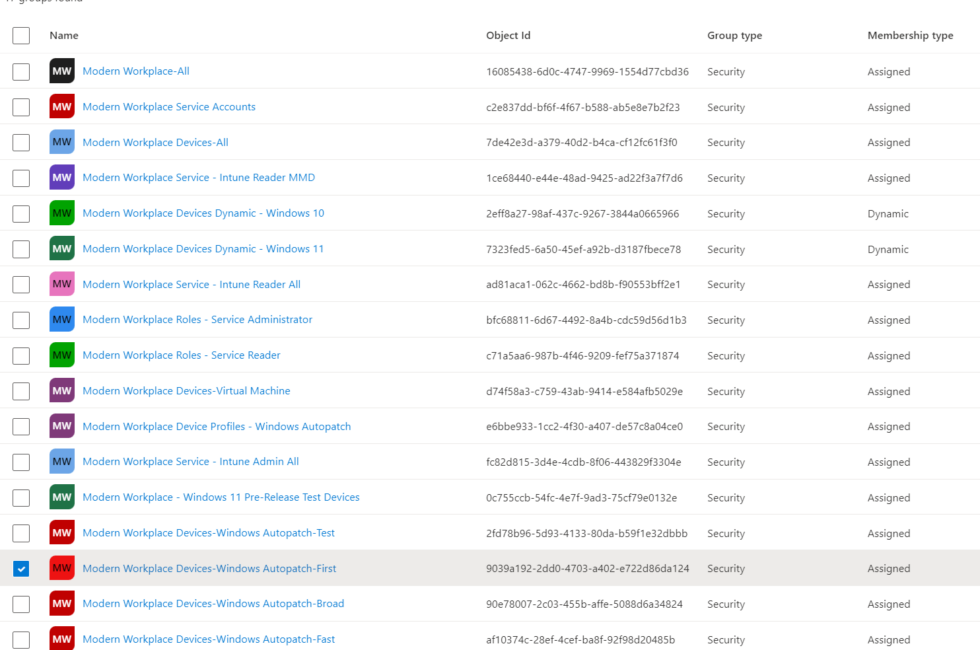Tick checkbox for Devices Dynamic - Windows 10

[x=21, y=214]
